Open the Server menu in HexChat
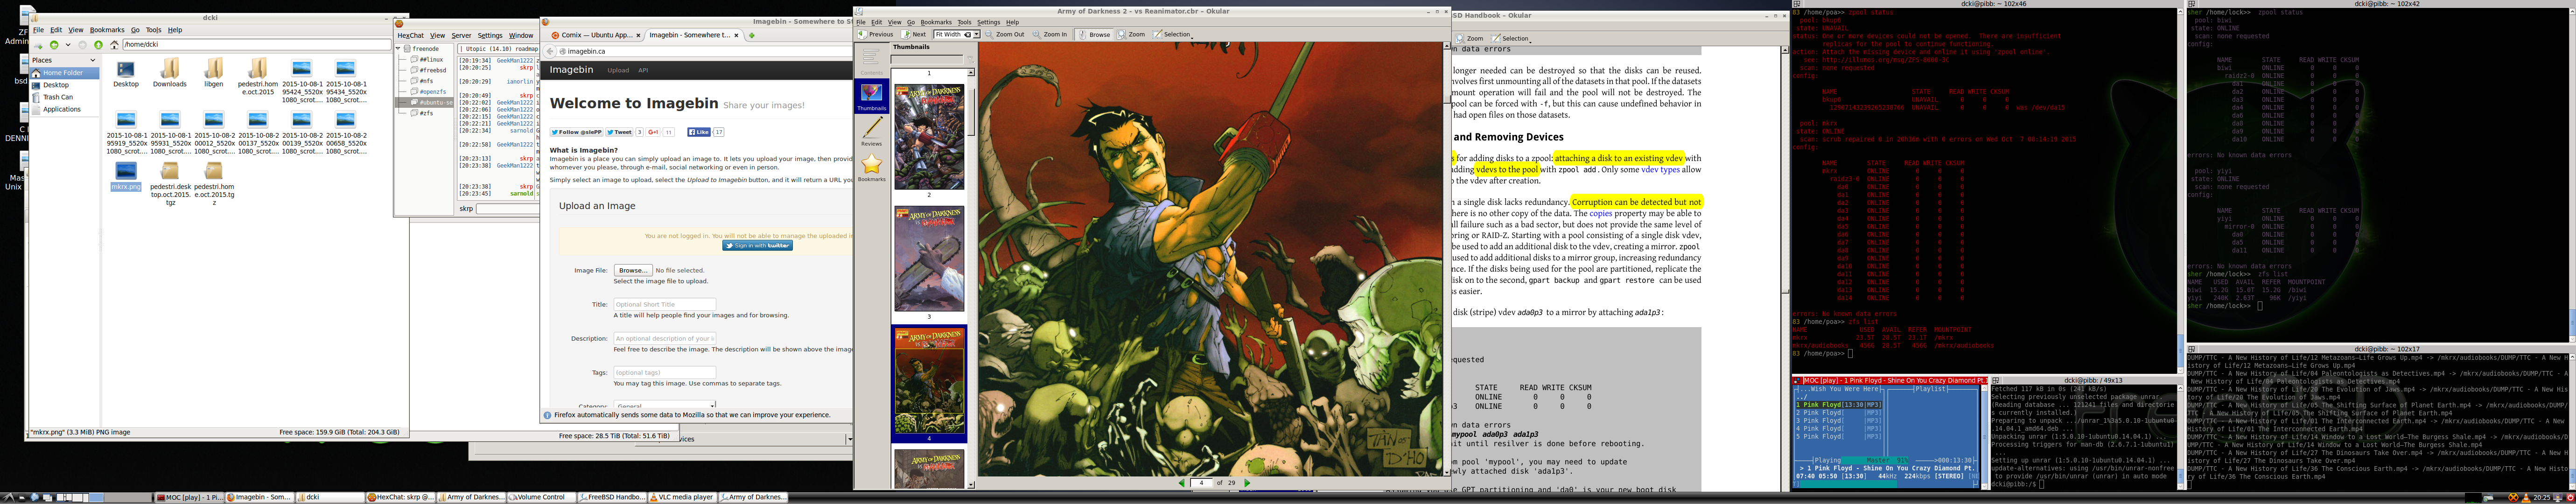The height and width of the screenshot is (504, 2576). click(461, 36)
